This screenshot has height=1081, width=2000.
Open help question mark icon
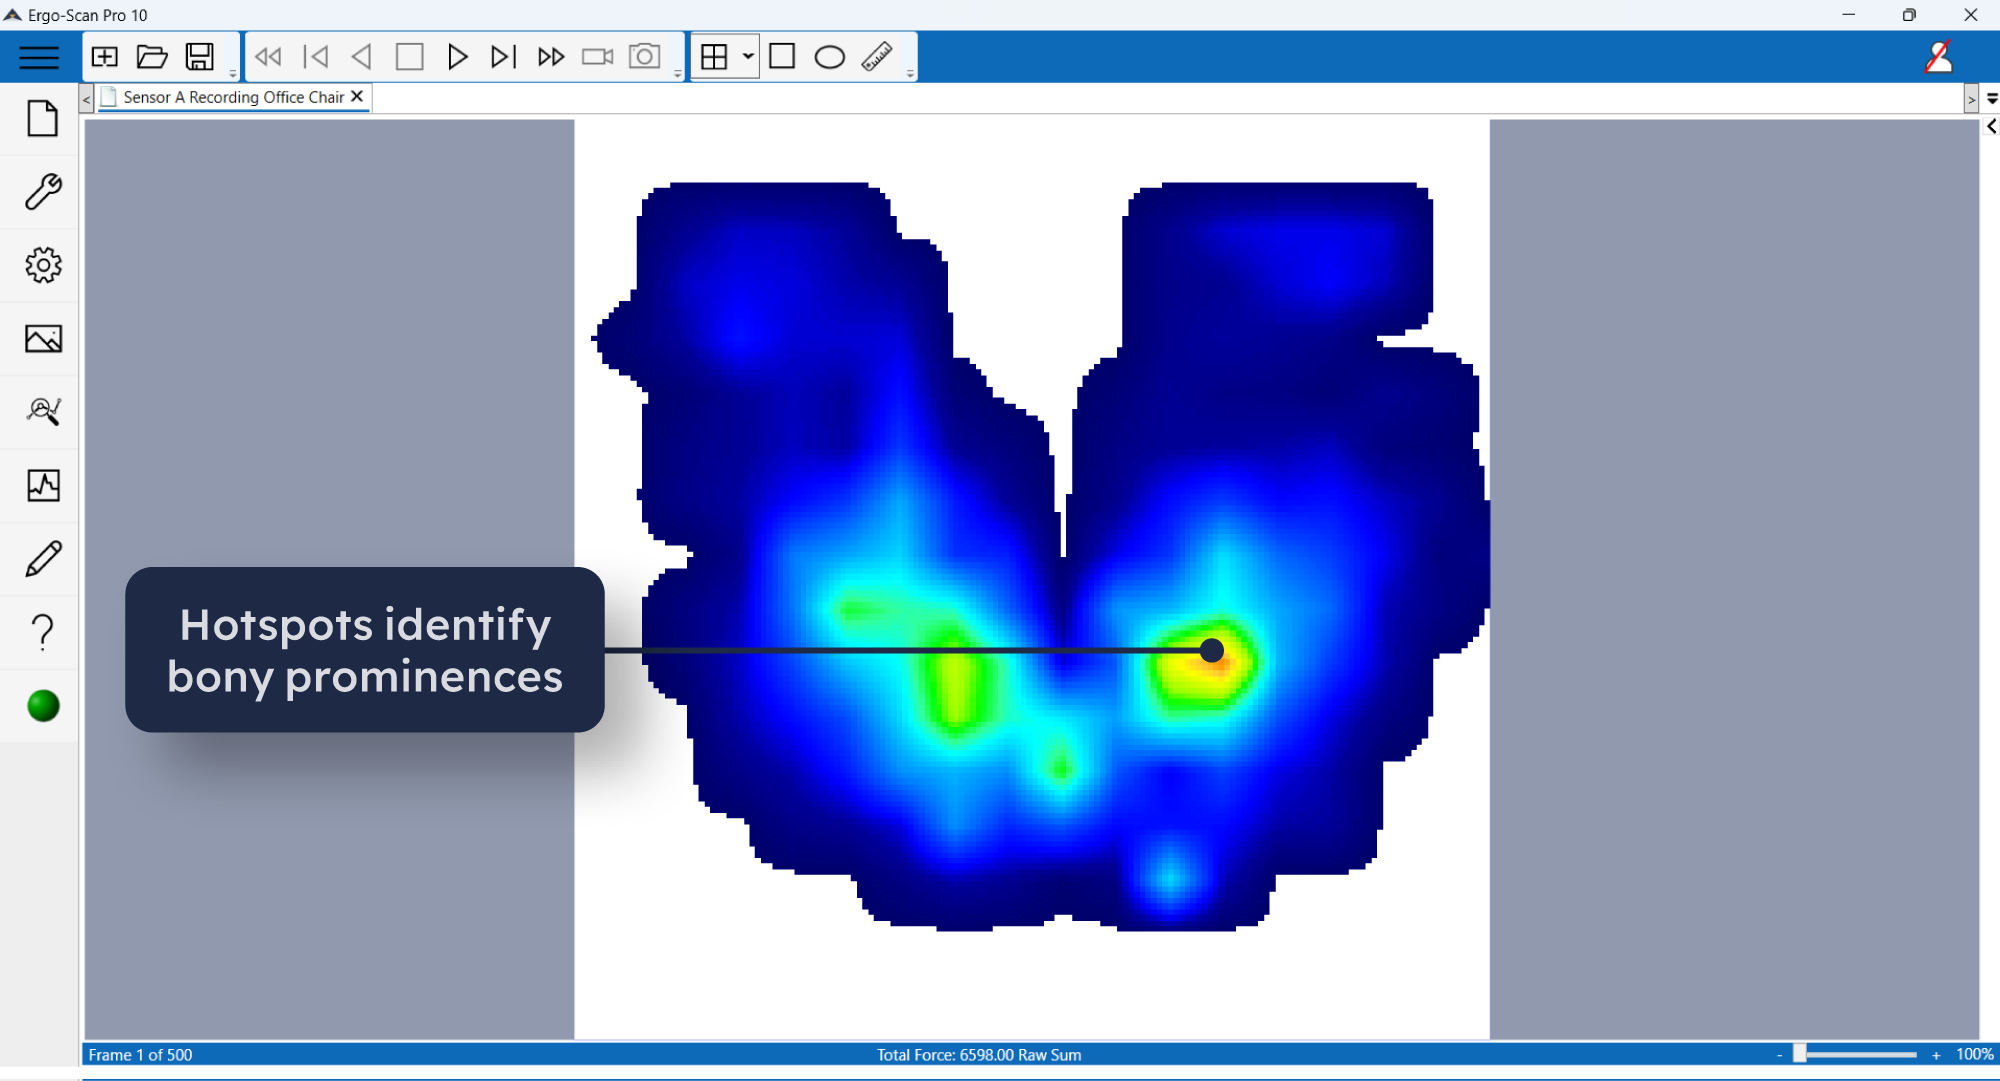[43, 632]
